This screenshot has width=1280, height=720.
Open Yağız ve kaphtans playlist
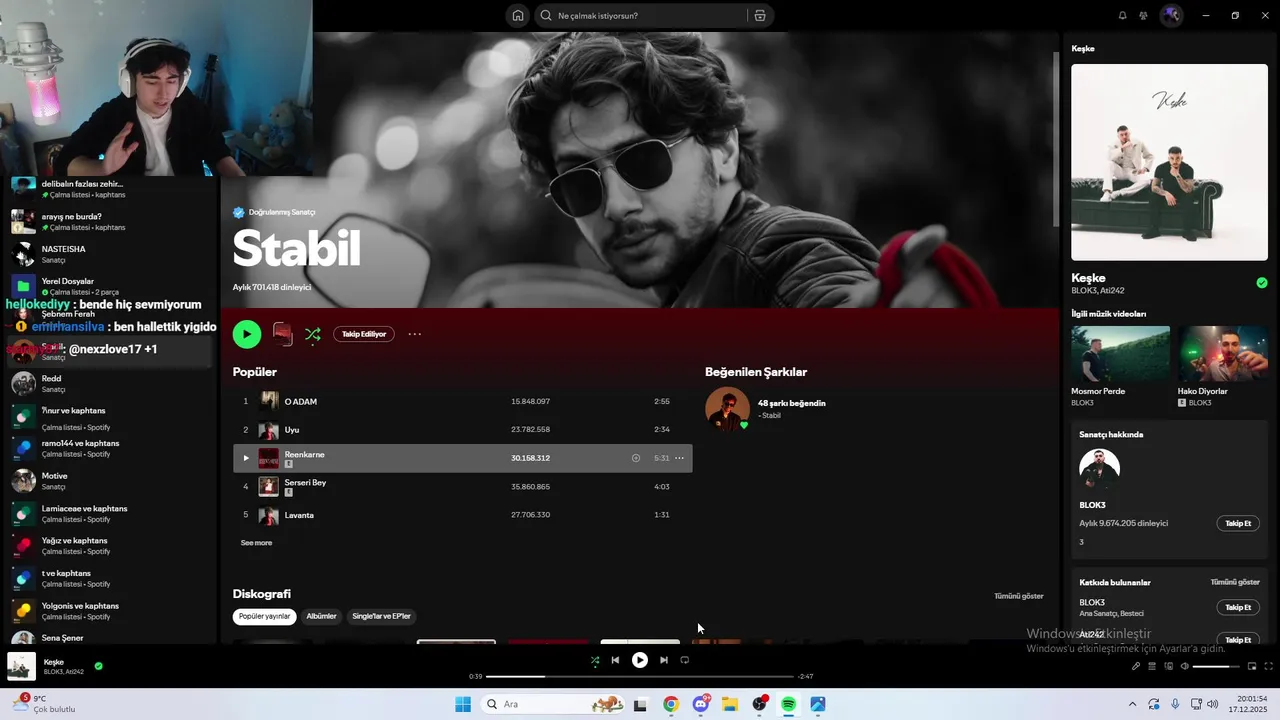click(x=110, y=546)
